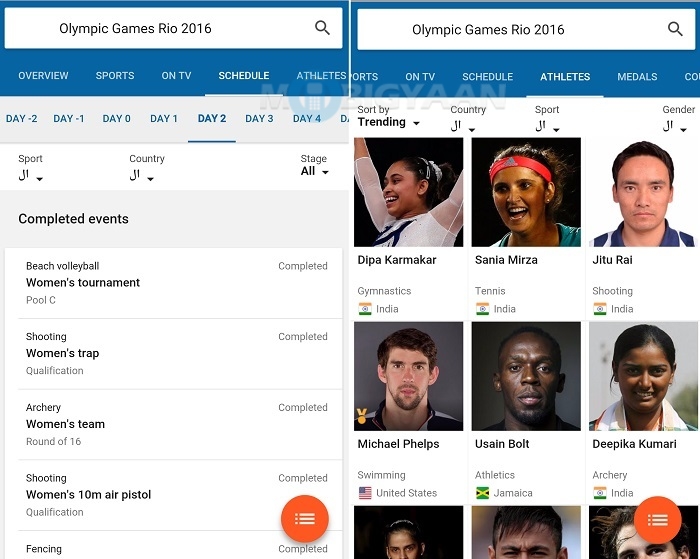Viewport: 700px width, 559px height.
Task: Tap gold medal icon on Michael Phelps photo
Action: [x=361, y=416]
